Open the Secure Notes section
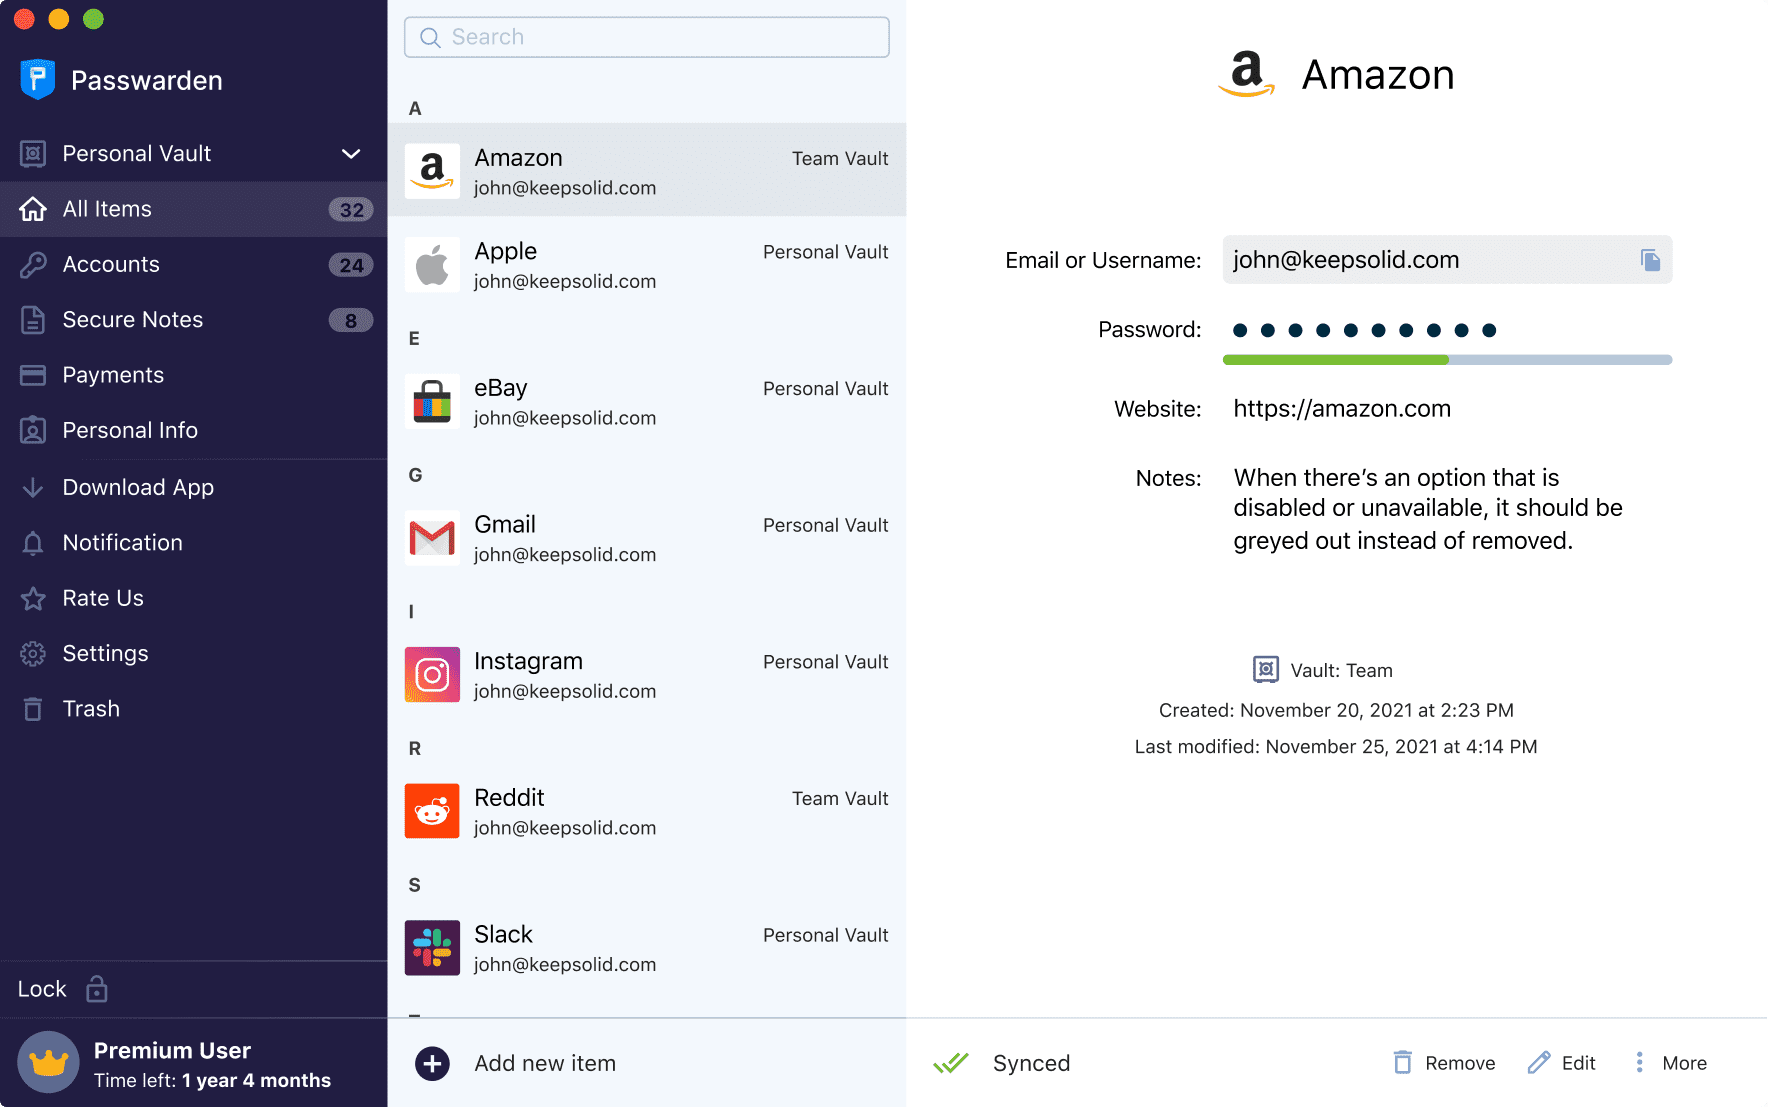The width and height of the screenshot is (1768, 1107). point(133,320)
